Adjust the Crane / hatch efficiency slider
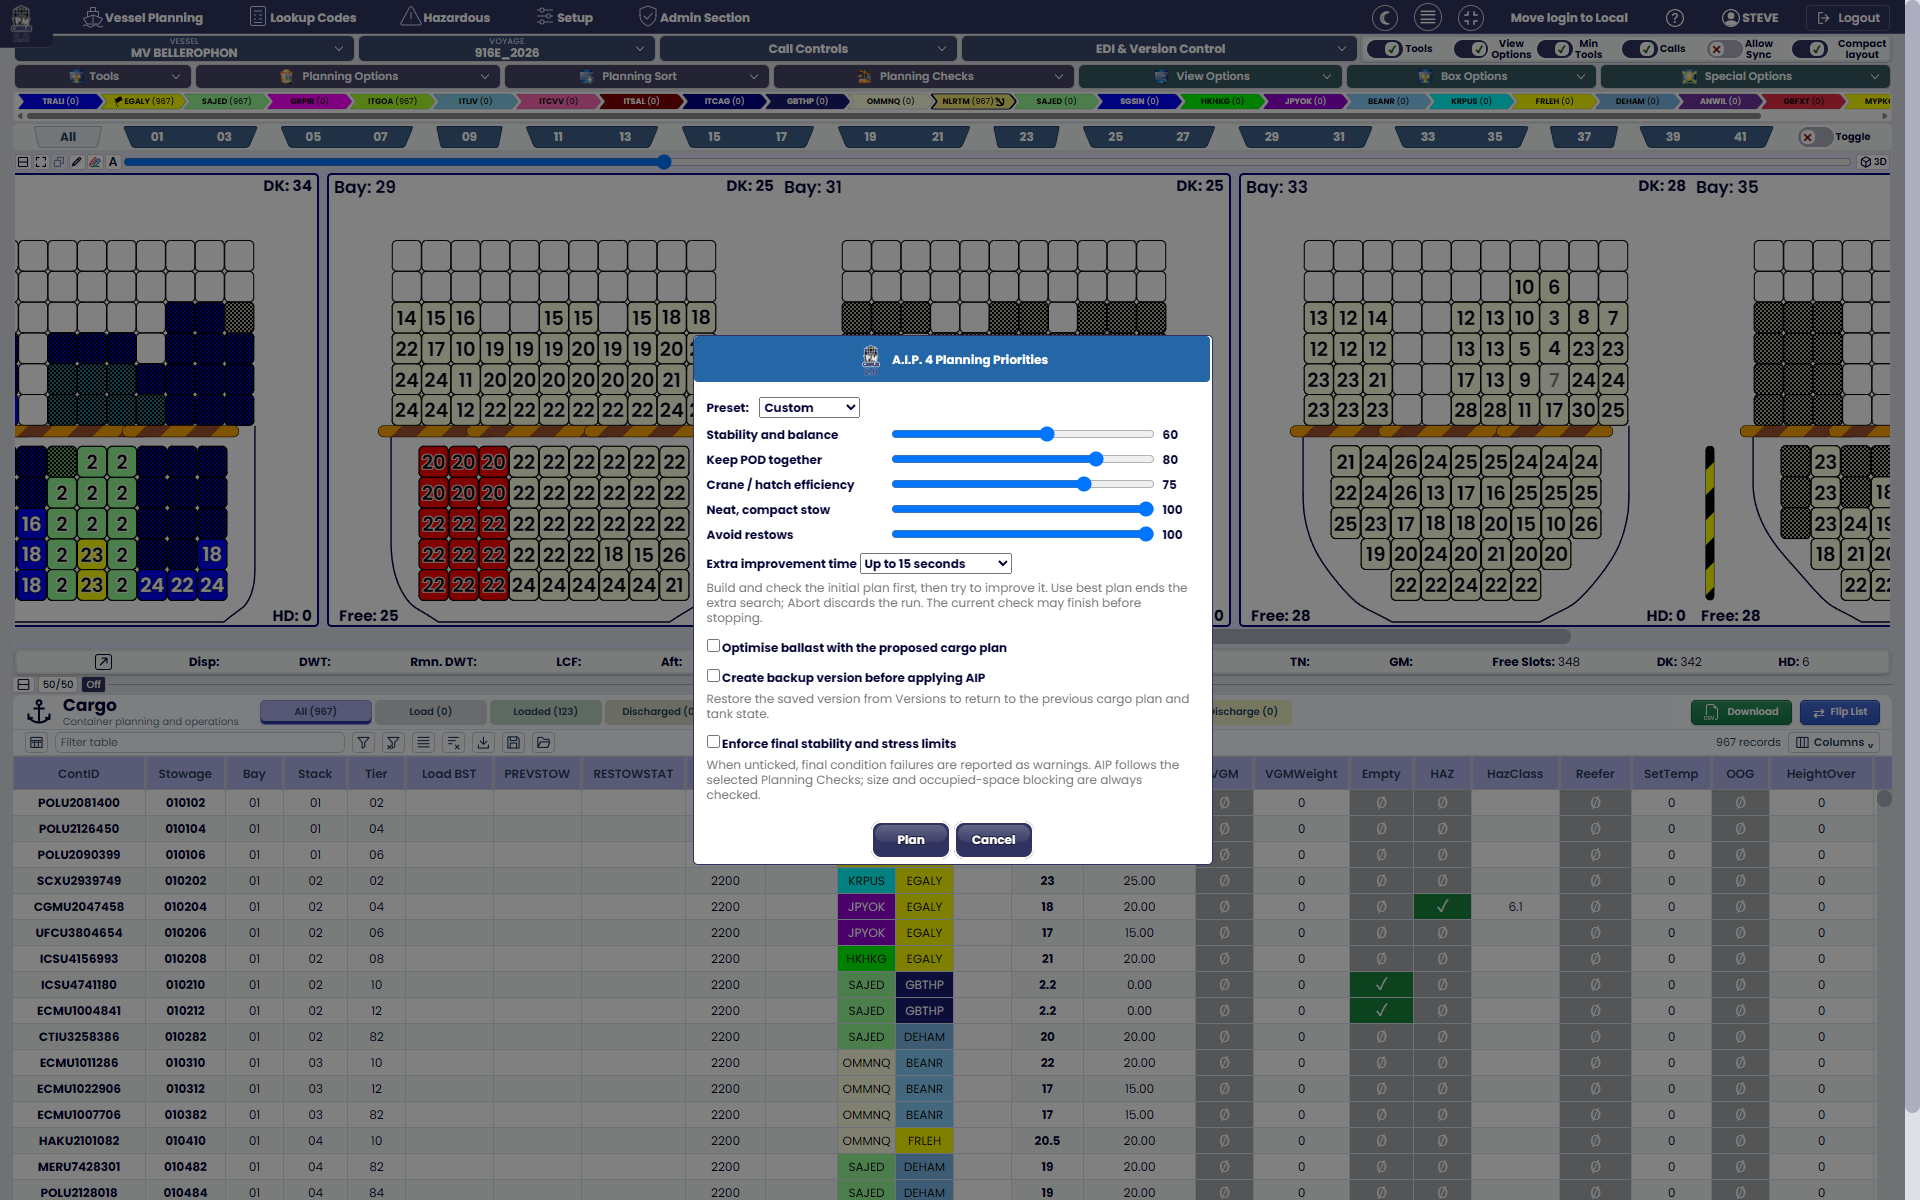The height and width of the screenshot is (1200, 1920). coord(1023,484)
